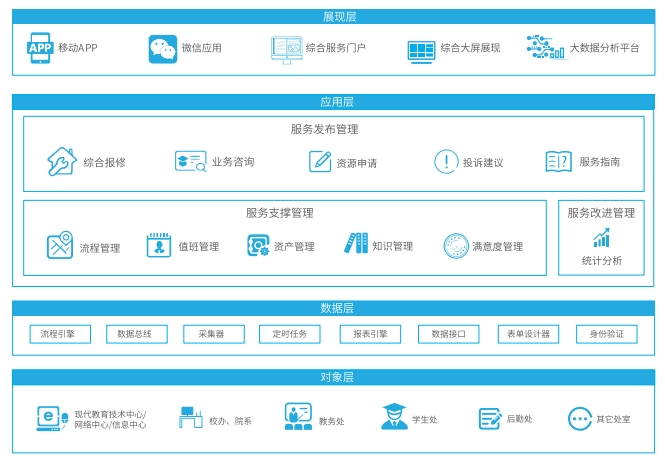The width and height of the screenshot is (665, 463).
Task: Click the 网络中心/信息中心 label
Action: click(x=110, y=425)
